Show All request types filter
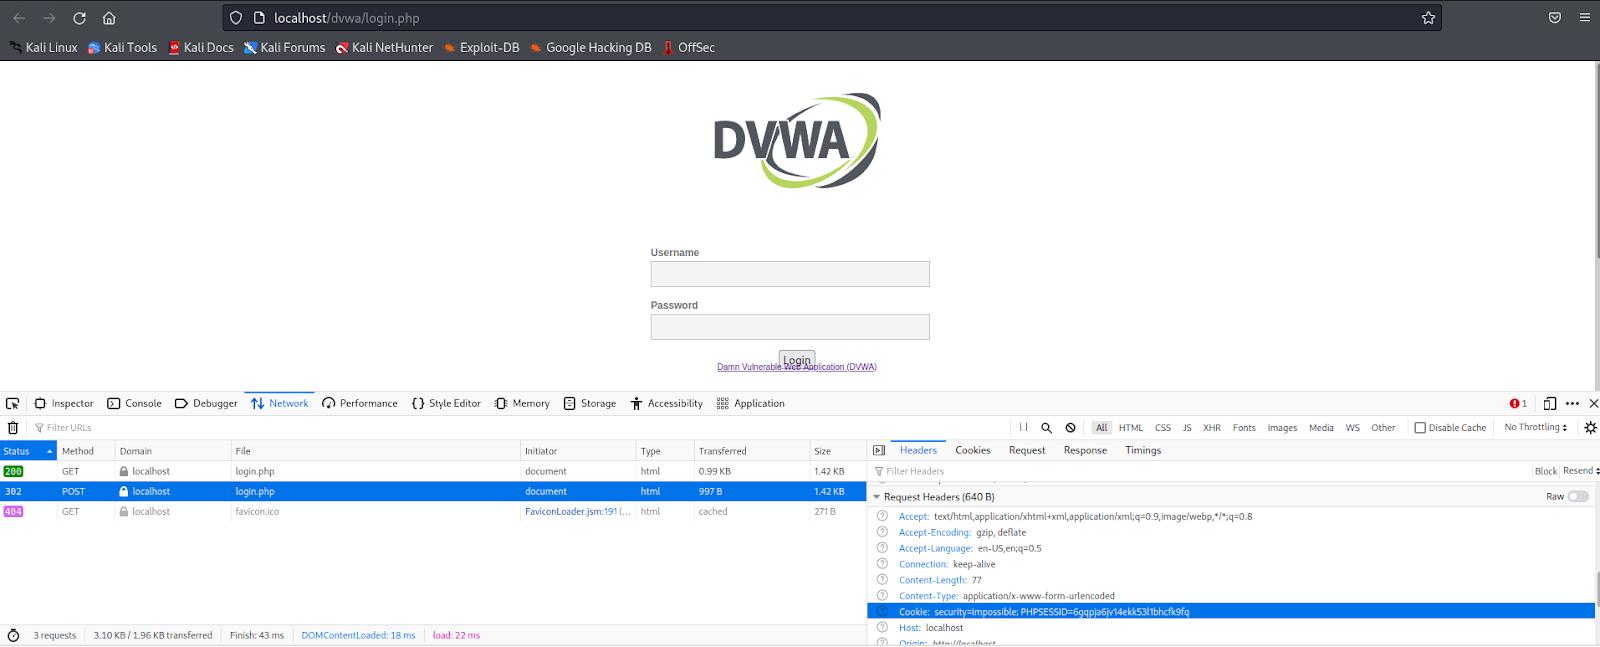This screenshot has height=647, width=1600. click(x=1102, y=428)
